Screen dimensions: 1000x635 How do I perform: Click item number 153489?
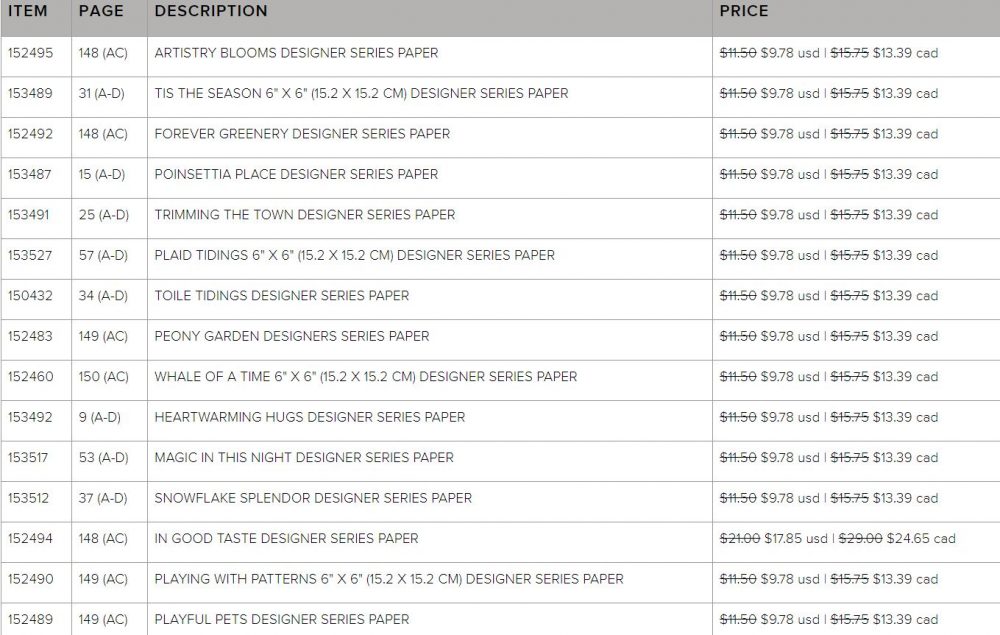(30, 93)
